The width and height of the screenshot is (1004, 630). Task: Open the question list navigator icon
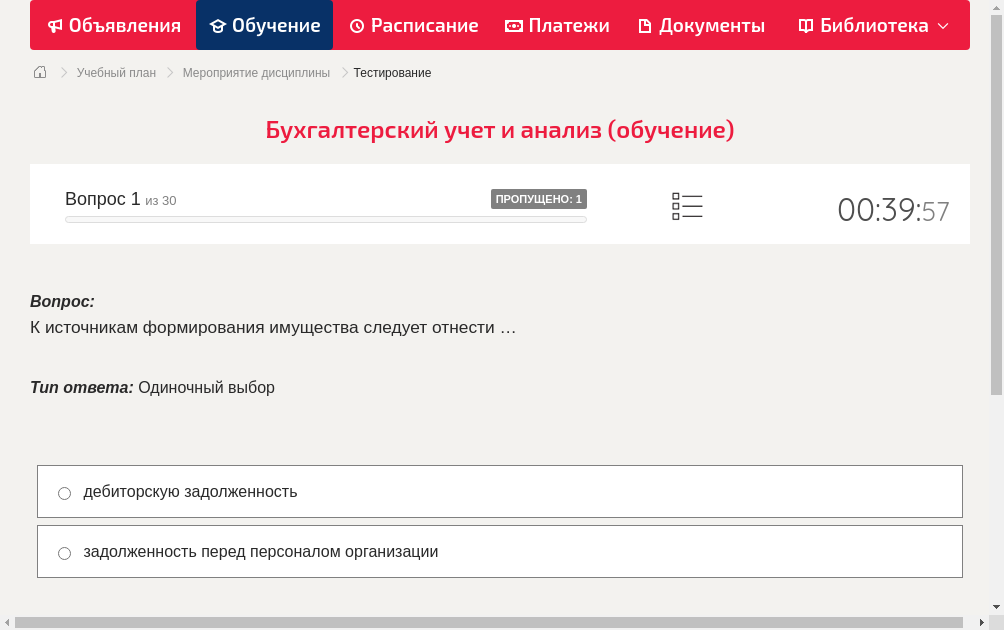pyautogui.click(x=687, y=206)
